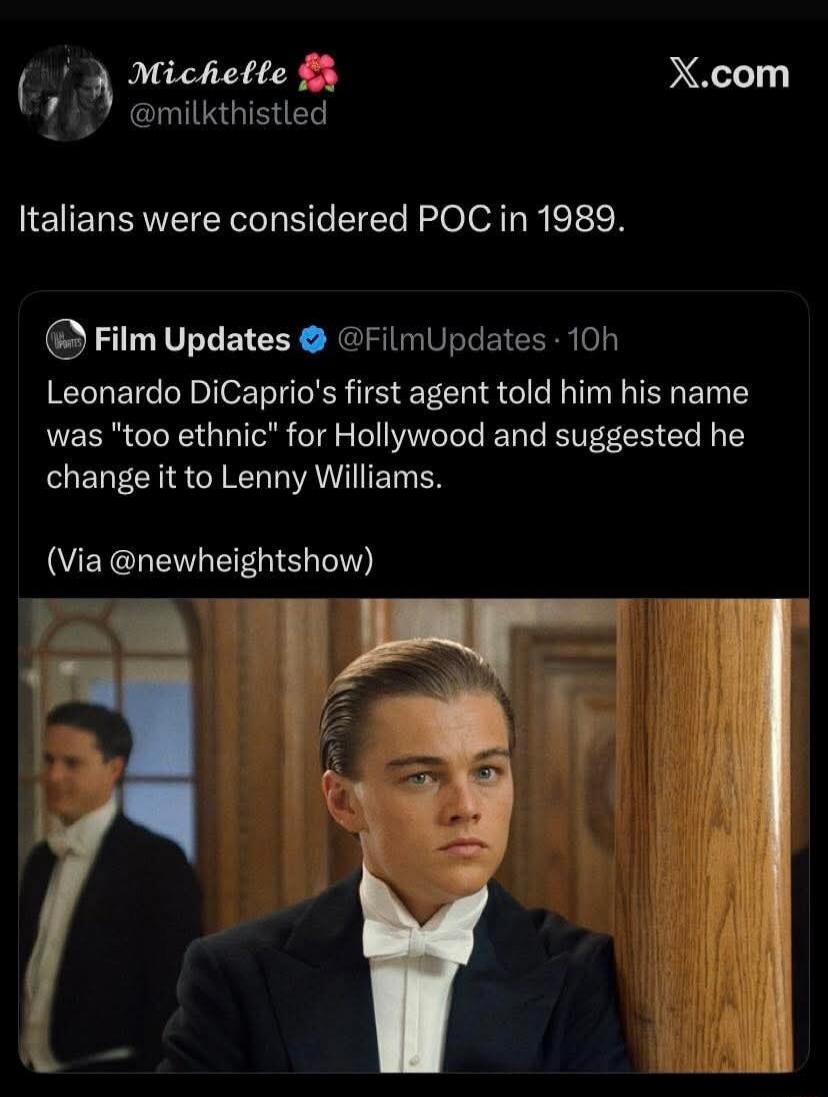Click the "(Via" text before the mention
Image resolution: width=828 pixels, height=1097 pixels.
pos(73,562)
